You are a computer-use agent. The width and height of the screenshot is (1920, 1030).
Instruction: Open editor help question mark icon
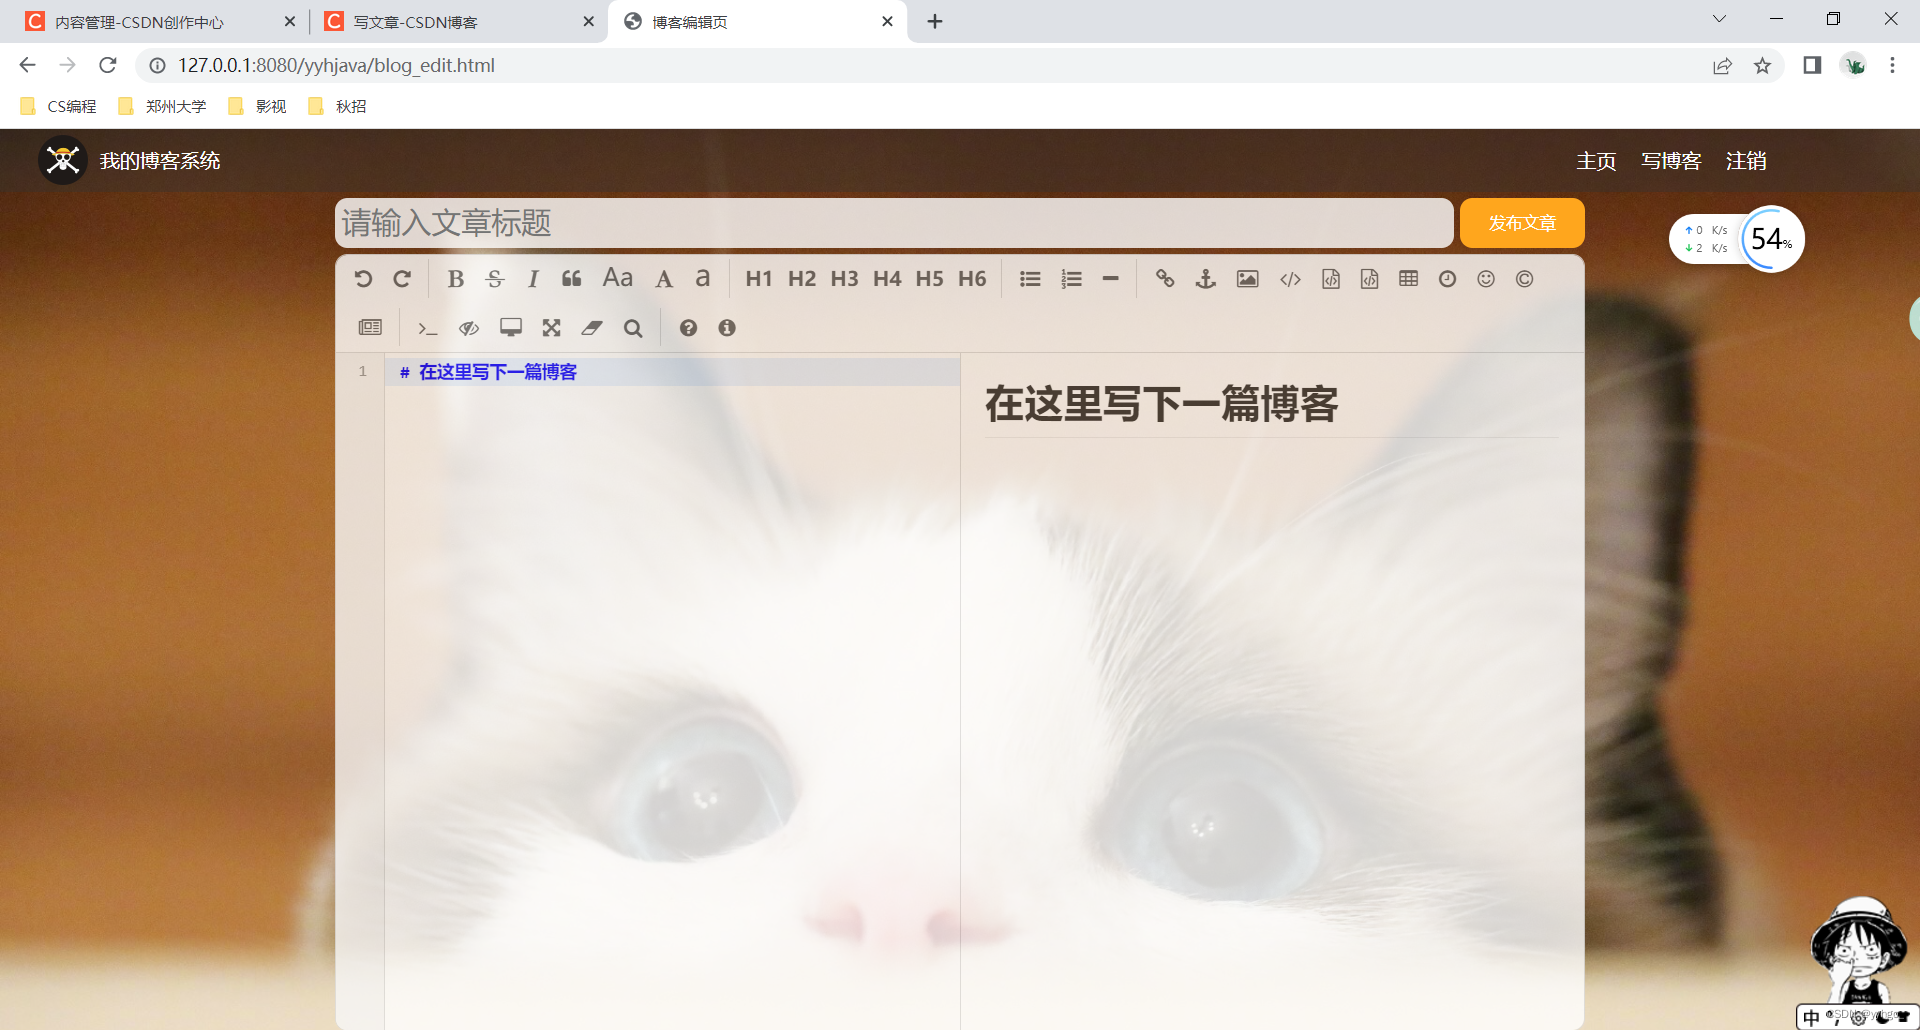point(688,328)
